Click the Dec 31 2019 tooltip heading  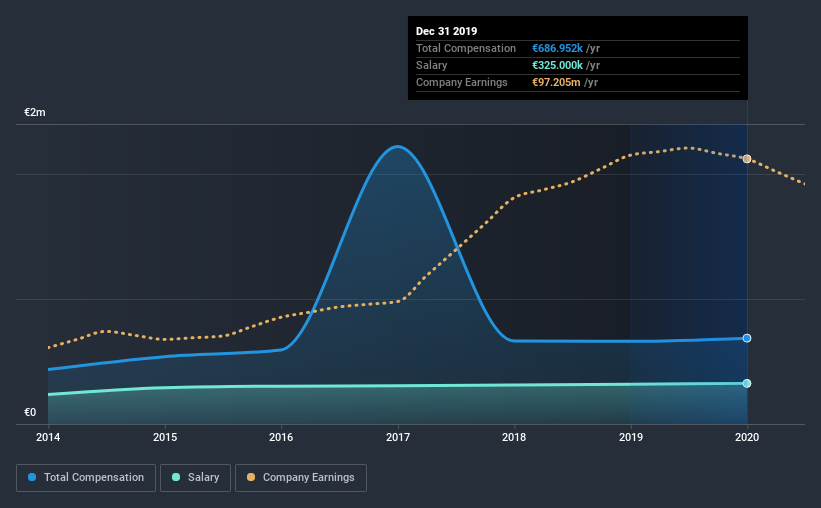447,31
